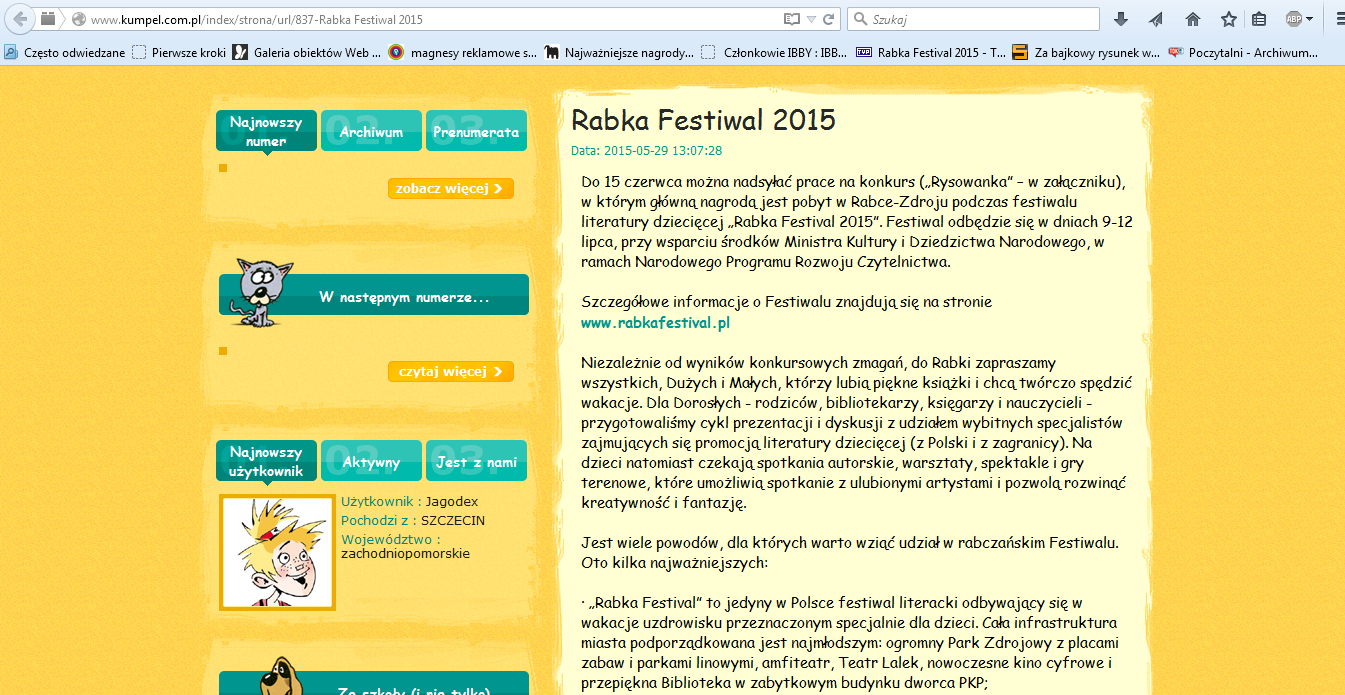
Task: Open the Pierwsze kroki bookmark
Action: click(179, 53)
